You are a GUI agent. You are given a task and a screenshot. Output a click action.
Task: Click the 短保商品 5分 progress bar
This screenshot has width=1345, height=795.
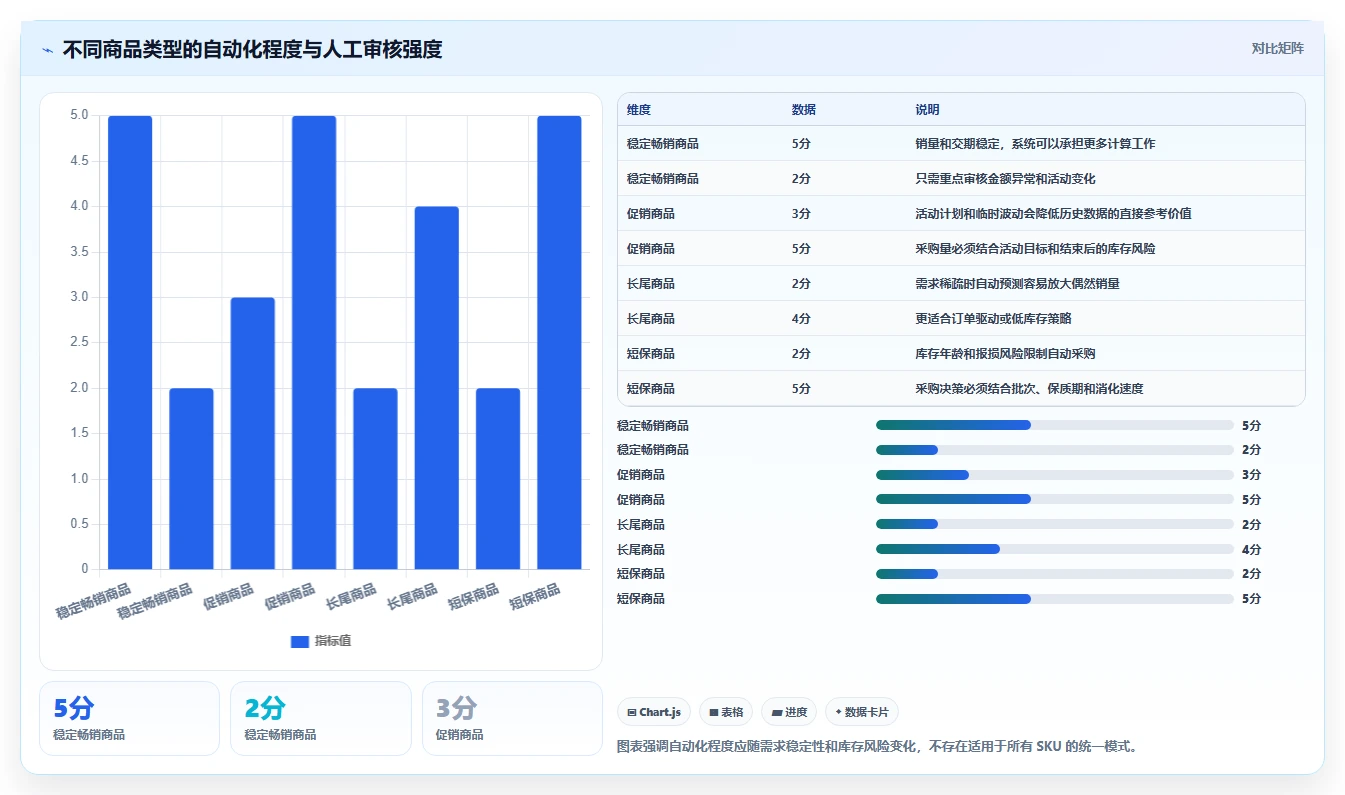click(x=1055, y=599)
